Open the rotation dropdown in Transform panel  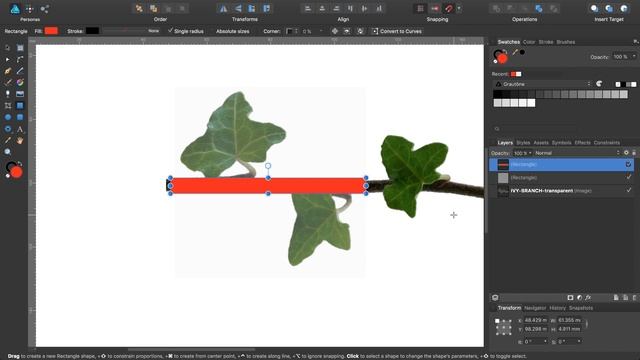pos(544,341)
